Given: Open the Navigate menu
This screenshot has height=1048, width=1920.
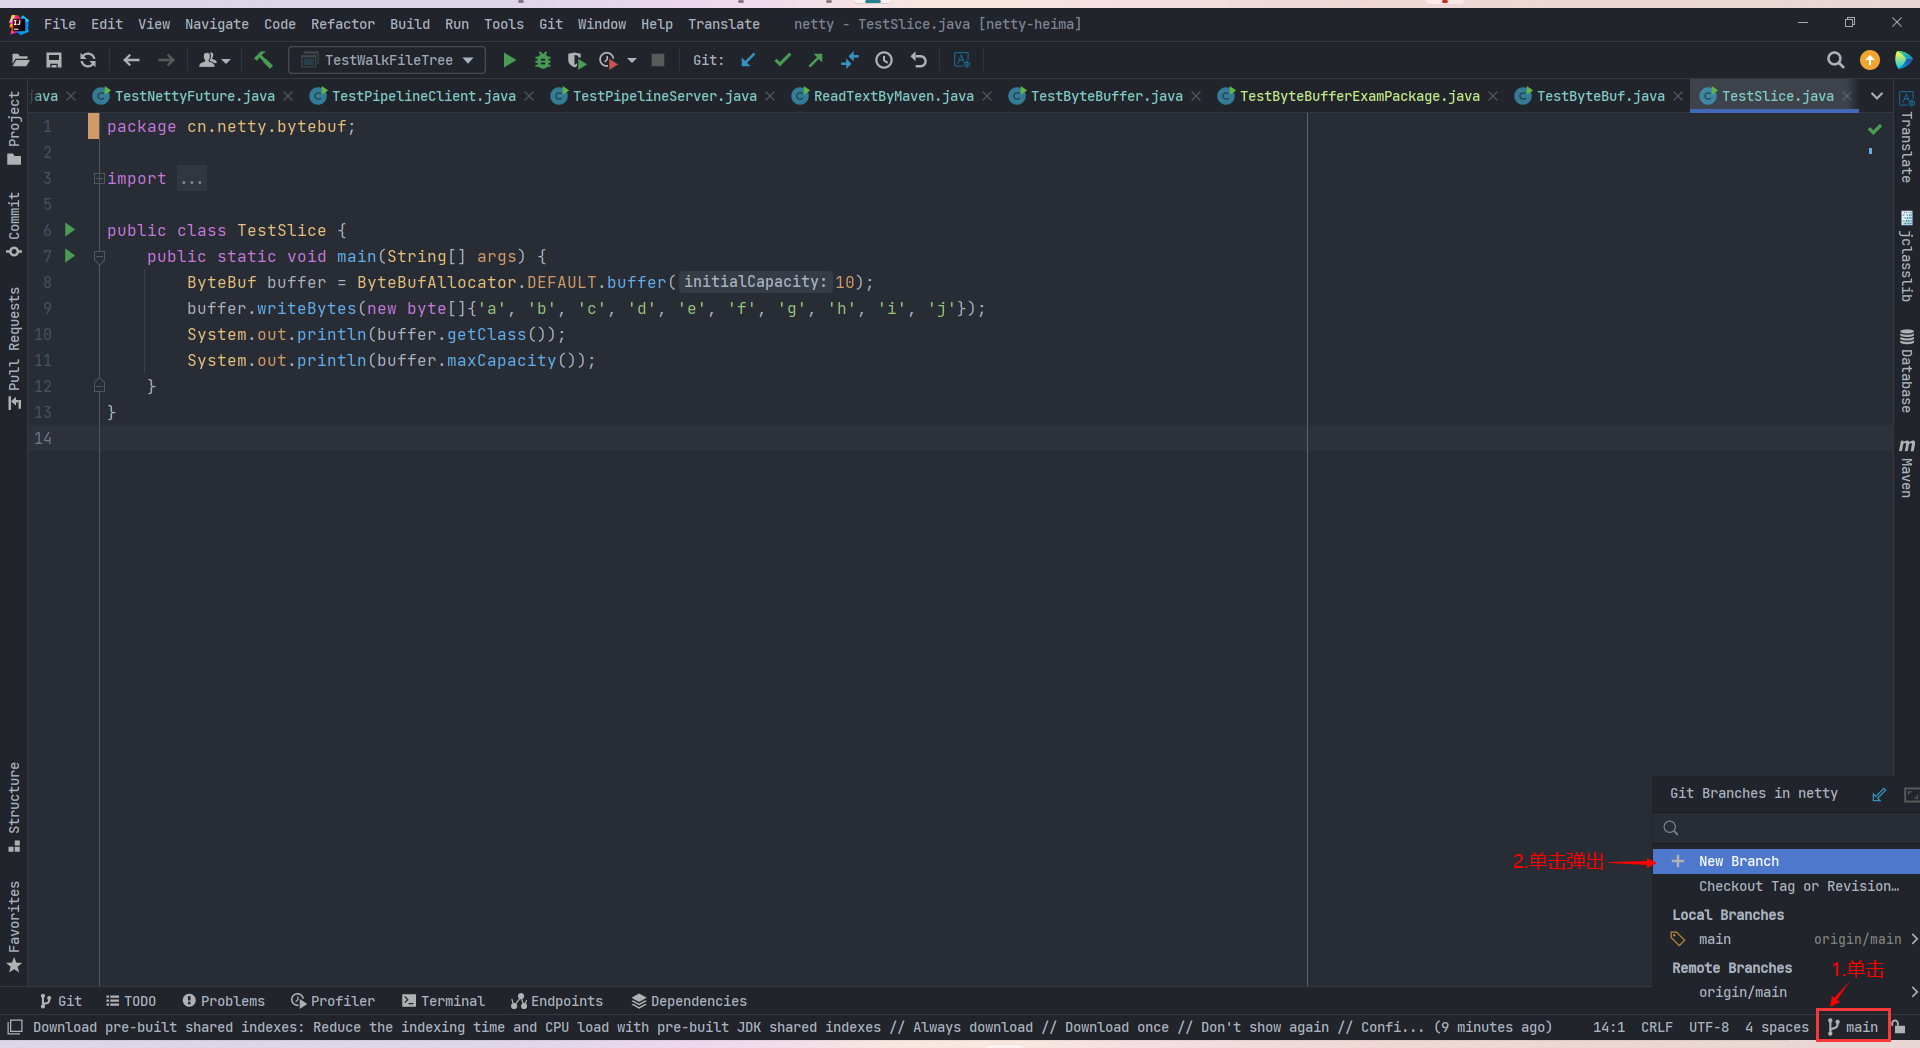Looking at the screenshot, I should pyautogui.click(x=217, y=24).
